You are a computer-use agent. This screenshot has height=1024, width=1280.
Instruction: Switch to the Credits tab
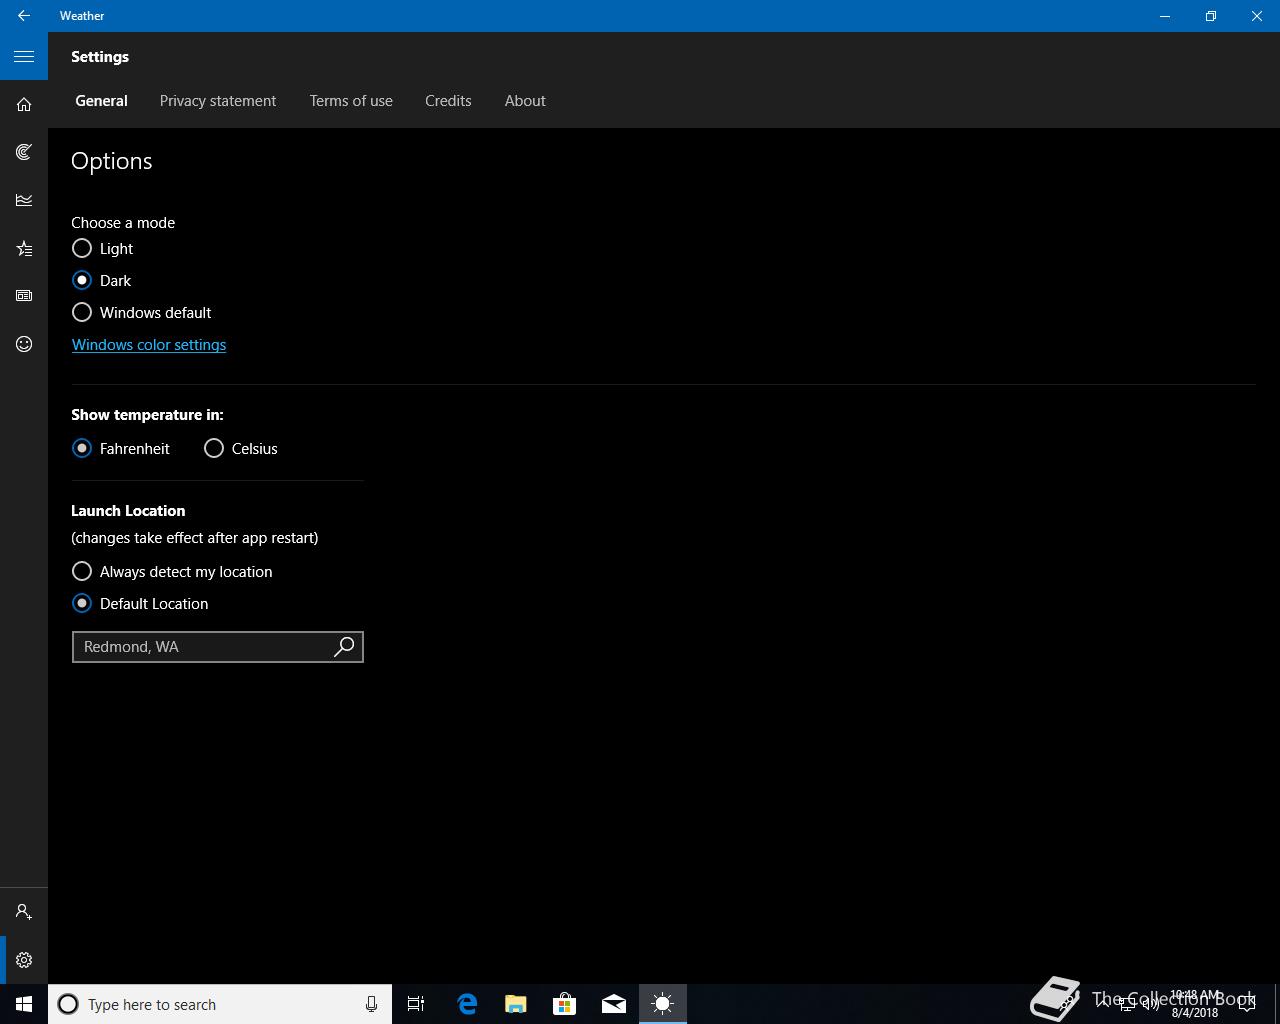[x=448, y=101]
